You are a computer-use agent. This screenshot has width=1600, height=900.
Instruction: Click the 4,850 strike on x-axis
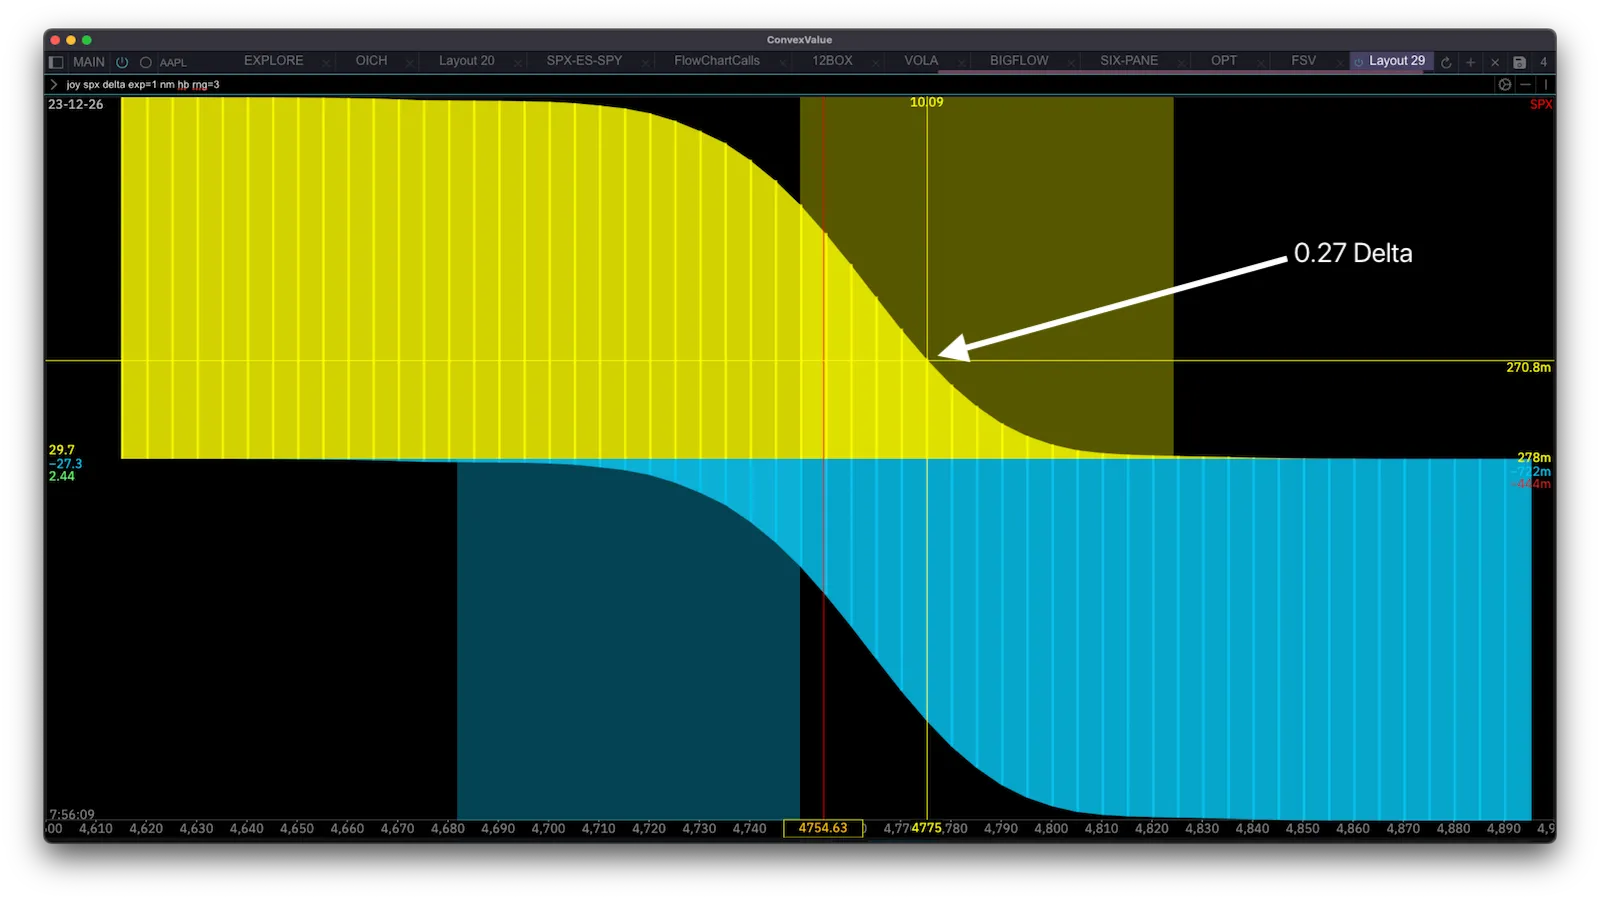pyautogui.click(x=1302, y=828)
